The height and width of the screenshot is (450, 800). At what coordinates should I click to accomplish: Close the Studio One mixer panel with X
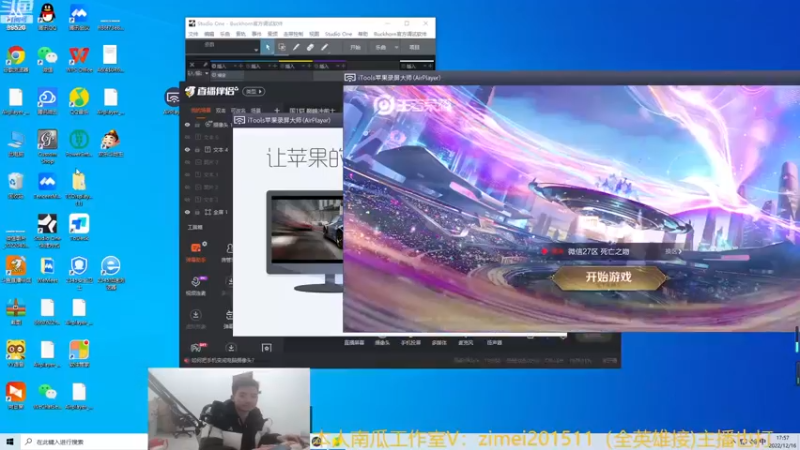tap(192, 65)
